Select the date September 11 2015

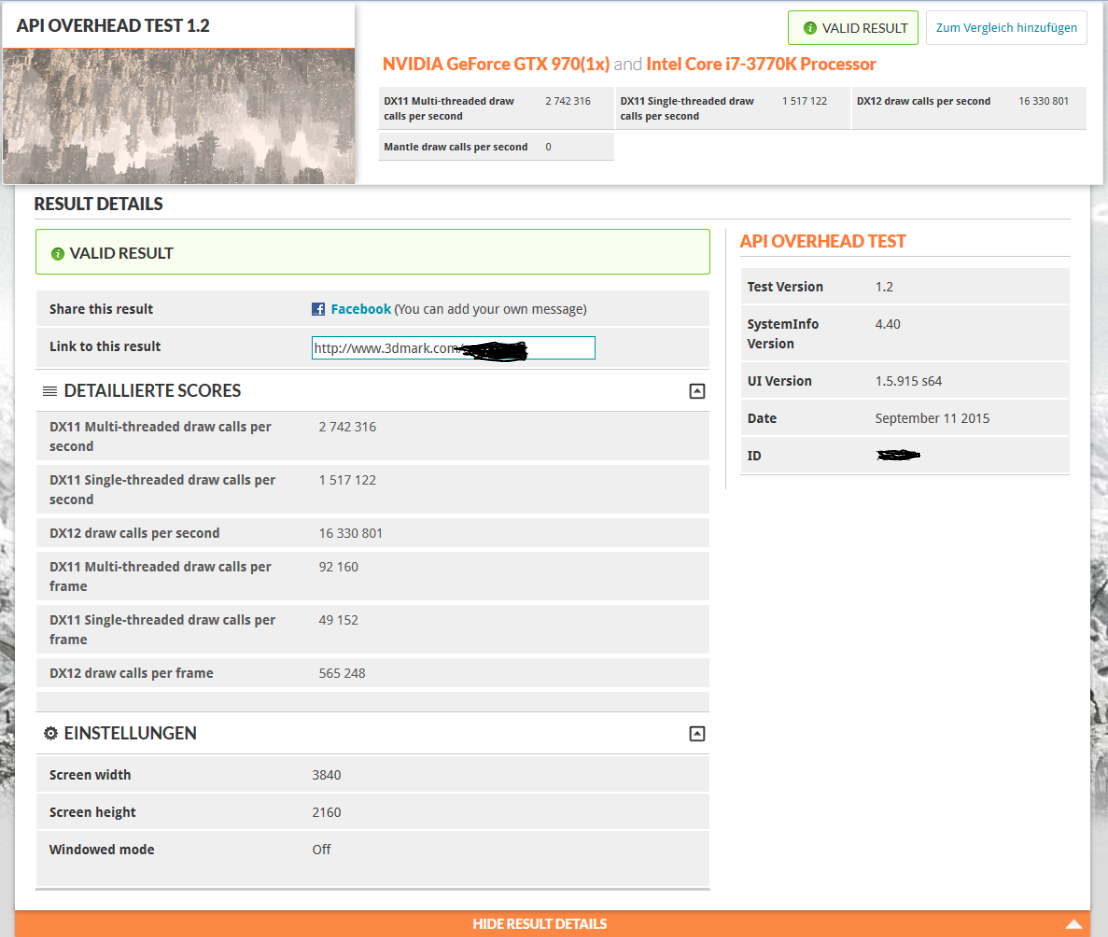(932, 418)
